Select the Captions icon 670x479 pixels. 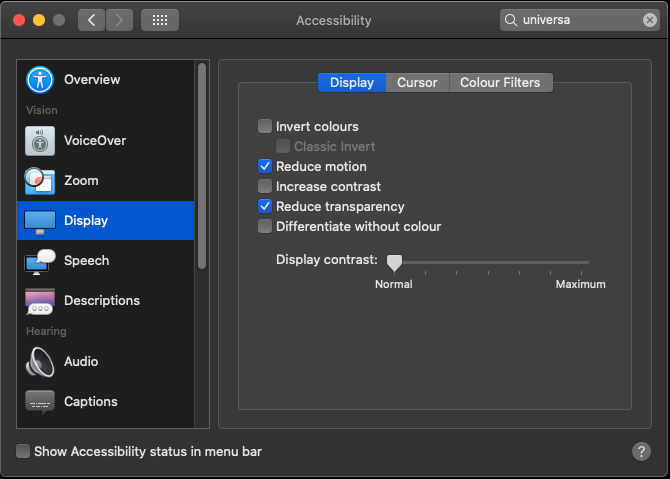pyautogui.click(x=40, y=402)
